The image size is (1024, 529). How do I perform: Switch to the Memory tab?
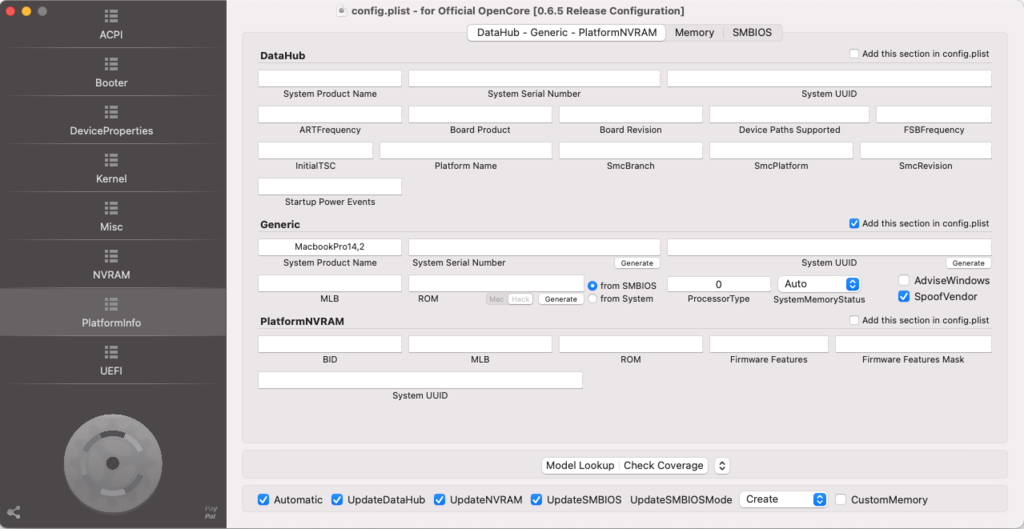pyautogui.click(x=694, y=33)
